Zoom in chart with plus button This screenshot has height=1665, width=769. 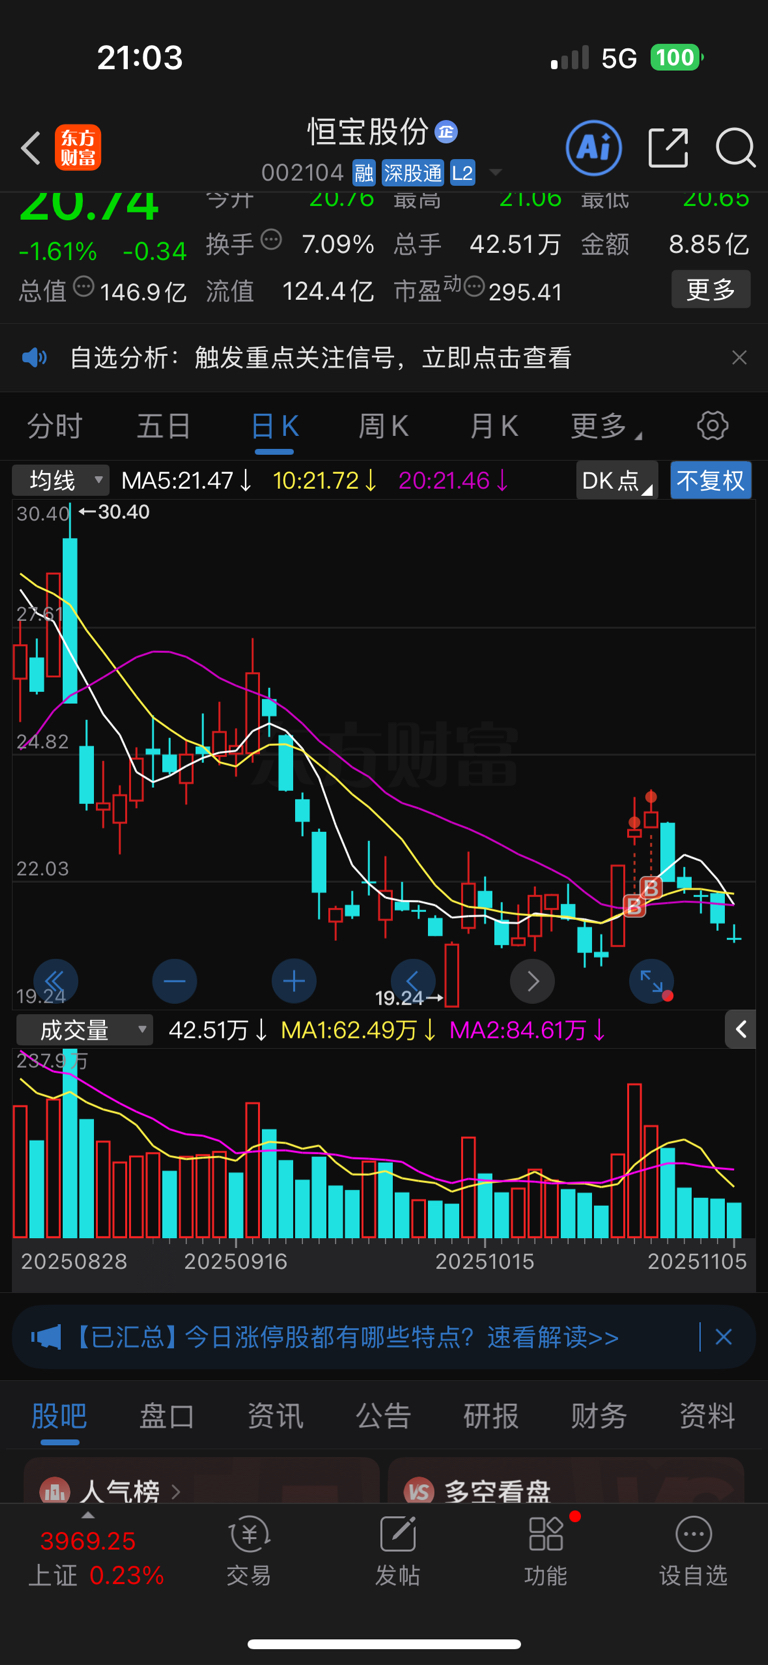[x=294, y=981]
